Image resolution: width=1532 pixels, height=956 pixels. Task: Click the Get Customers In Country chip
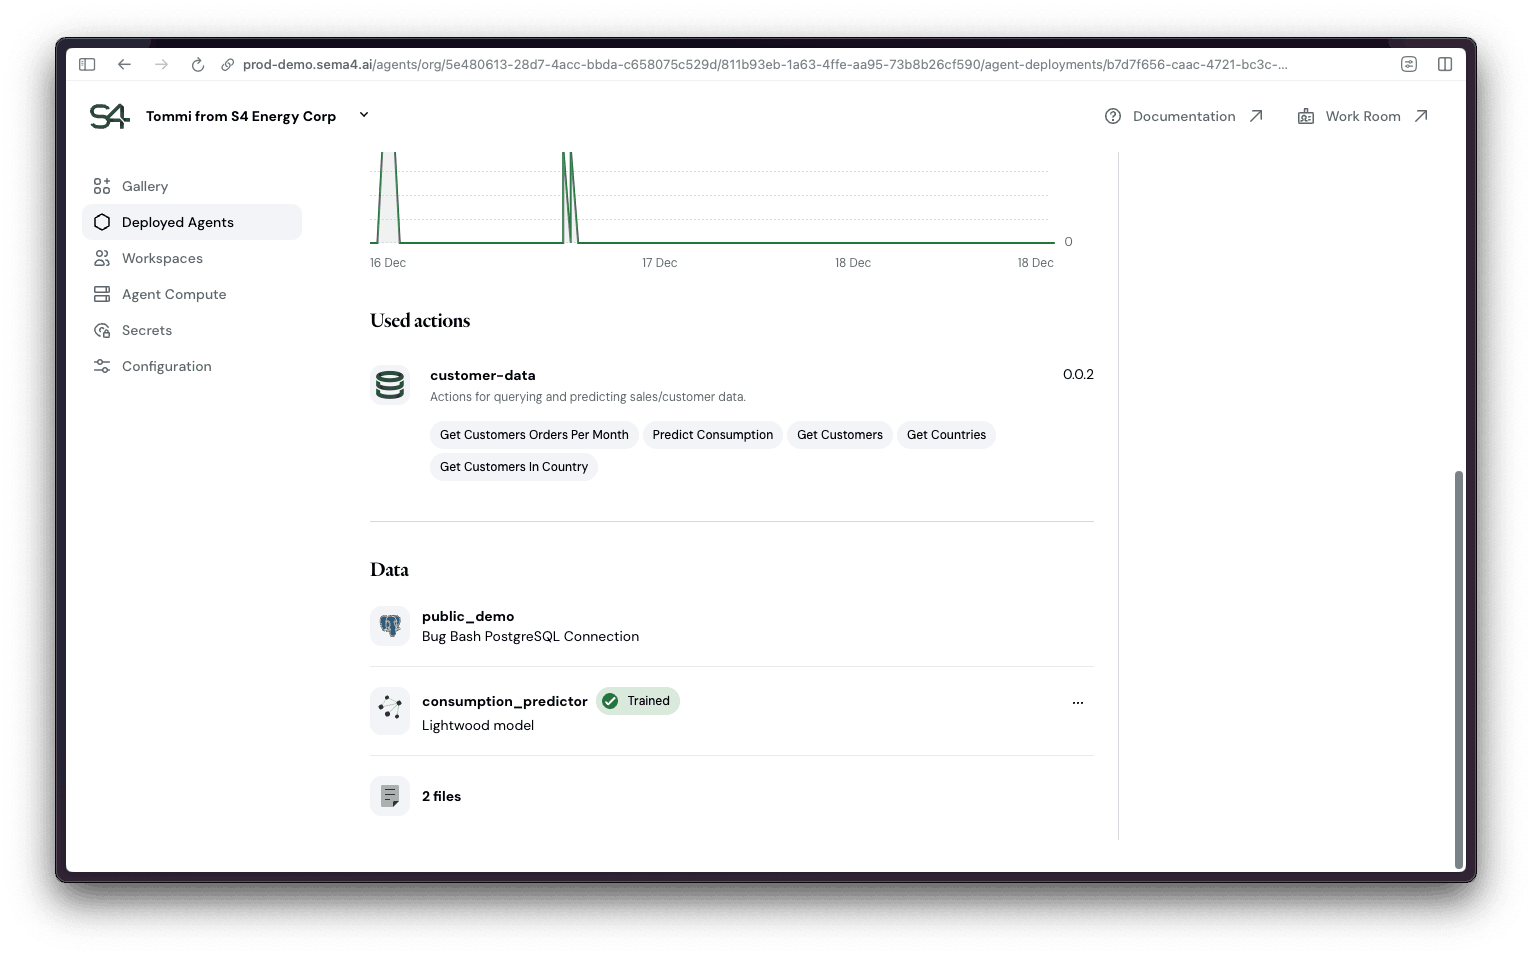[514, 467]
